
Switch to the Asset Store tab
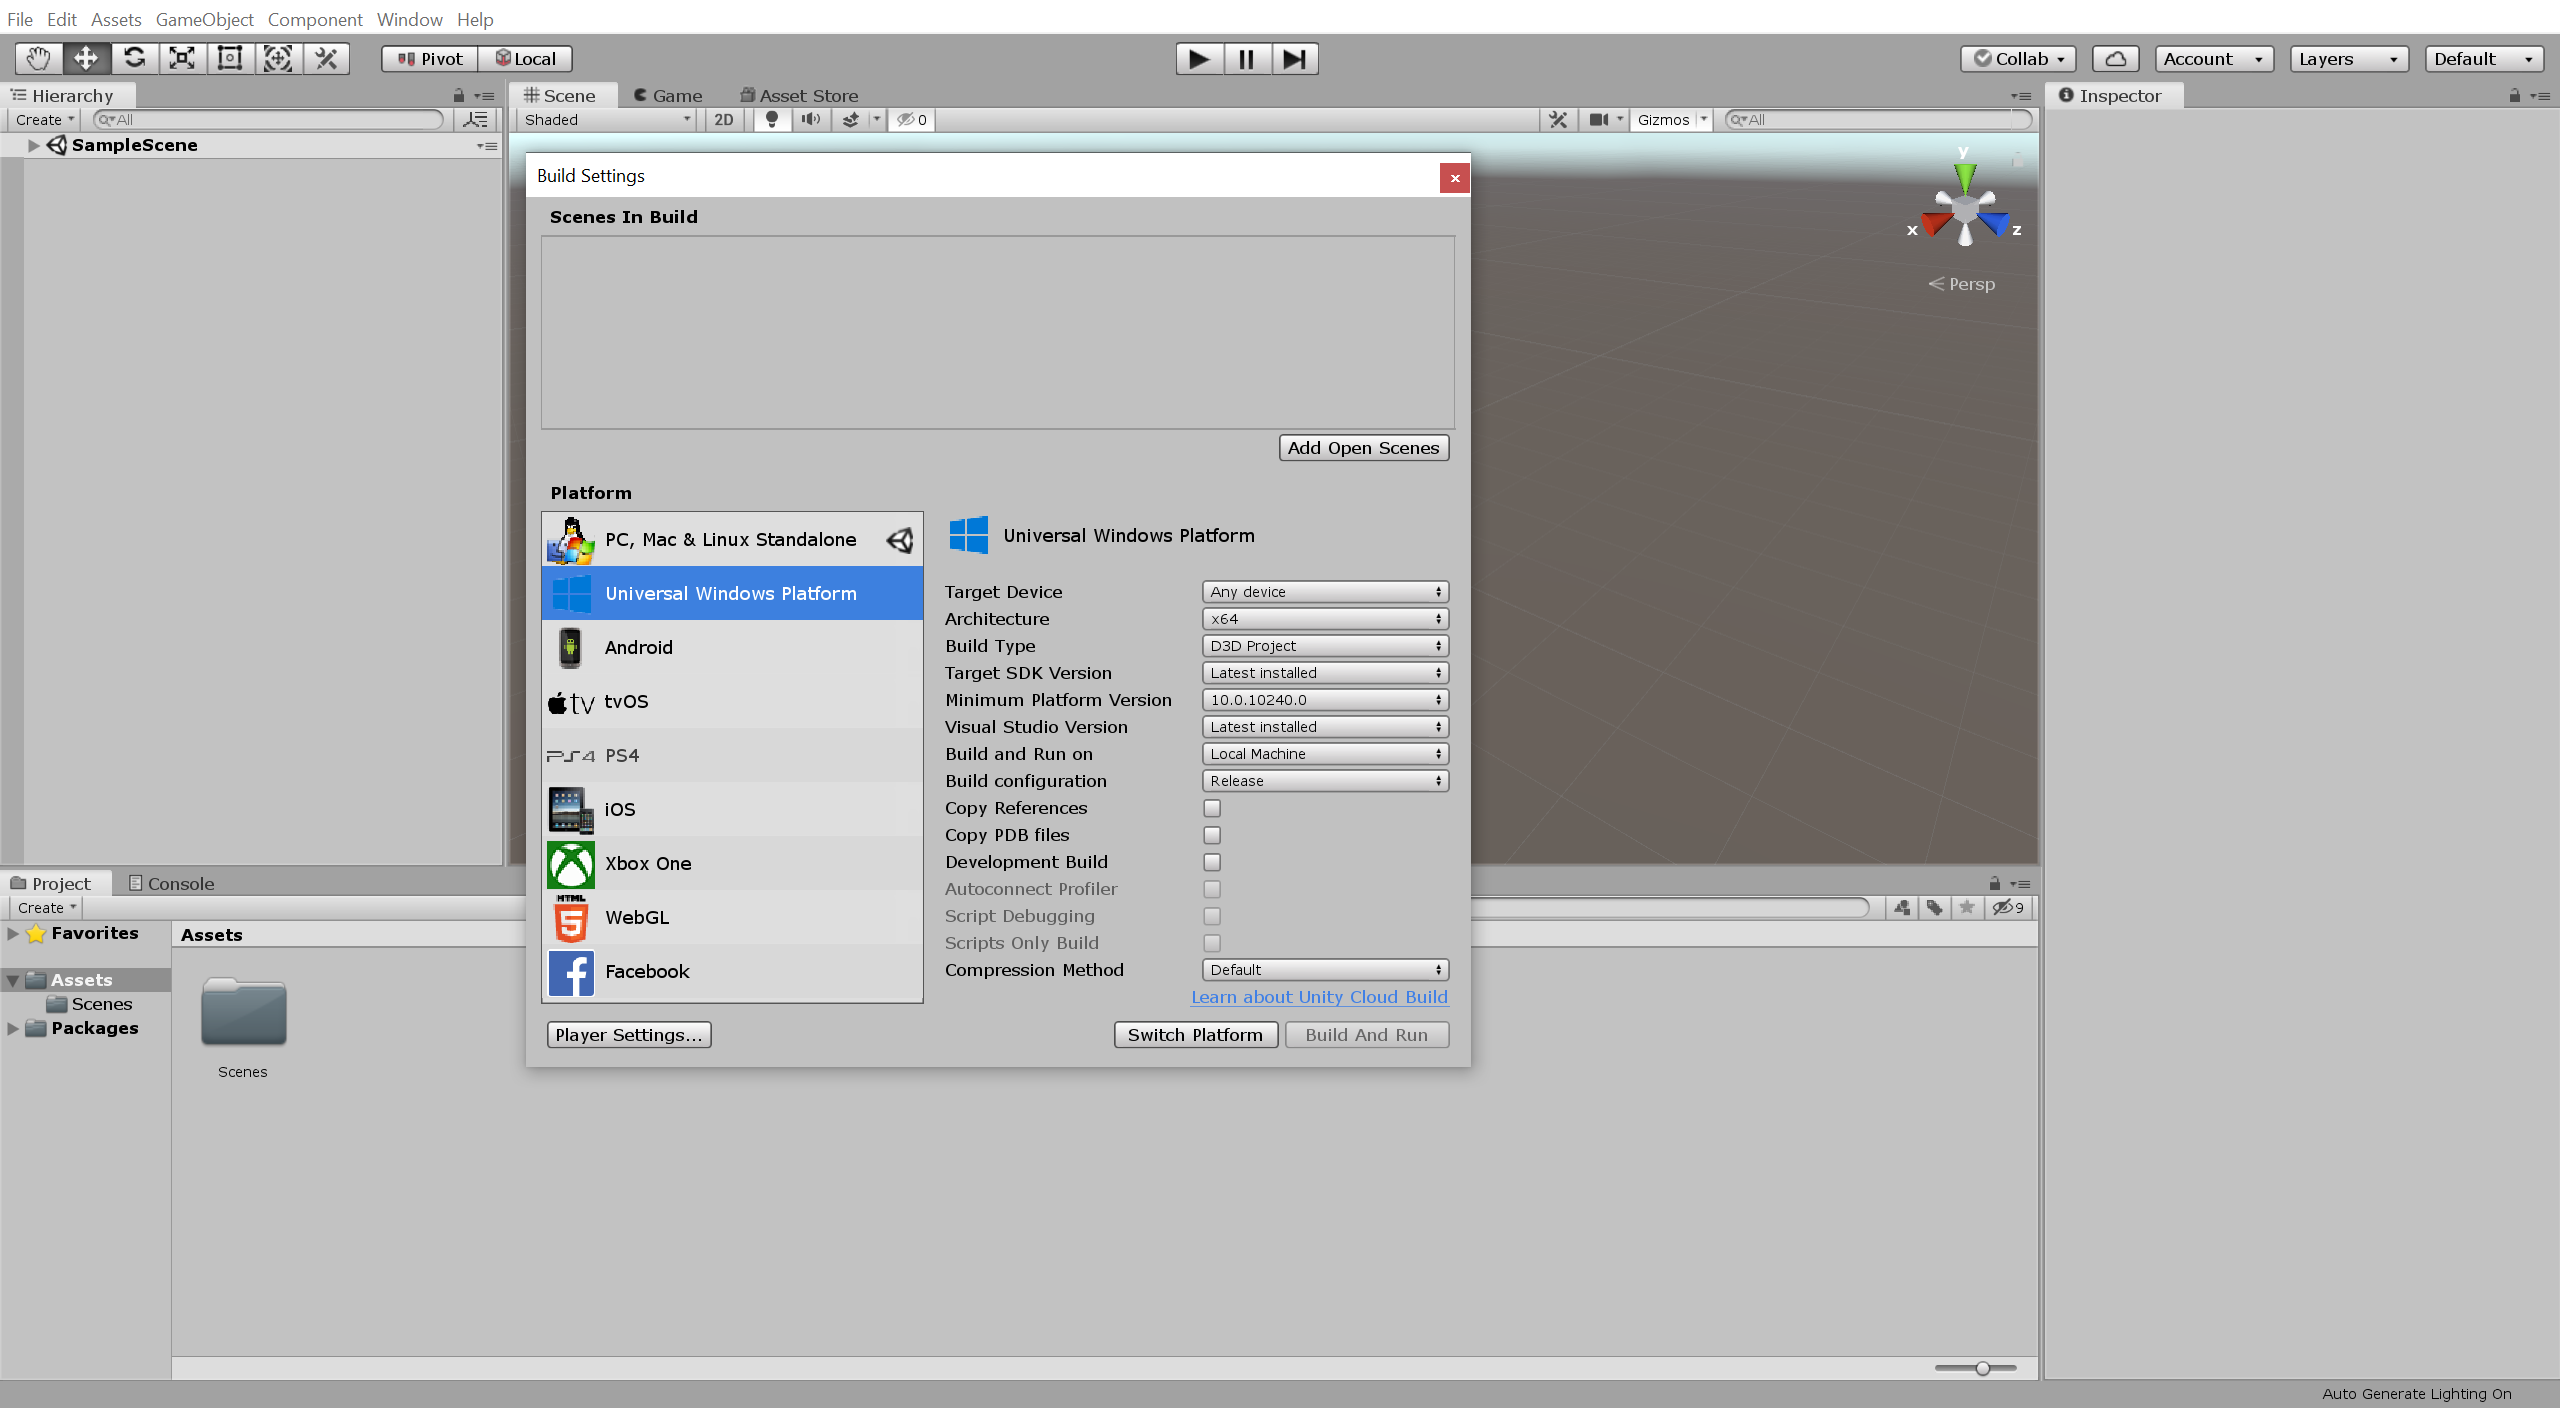(800, 96)
